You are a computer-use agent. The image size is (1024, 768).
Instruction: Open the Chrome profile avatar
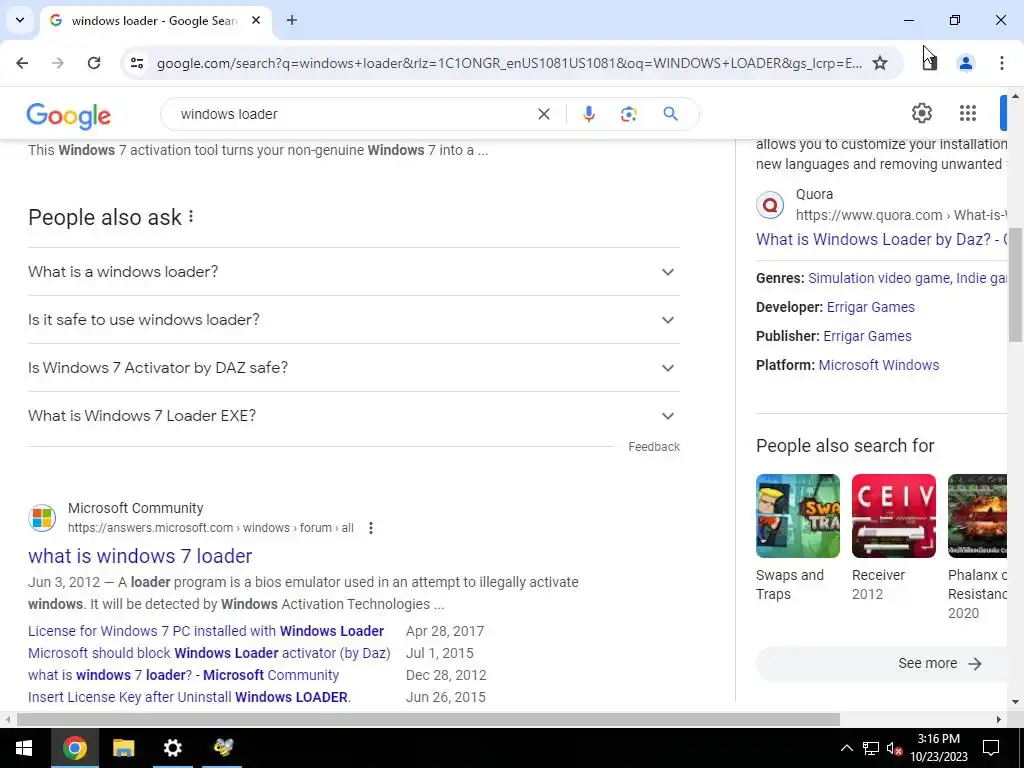pos(965,63)
